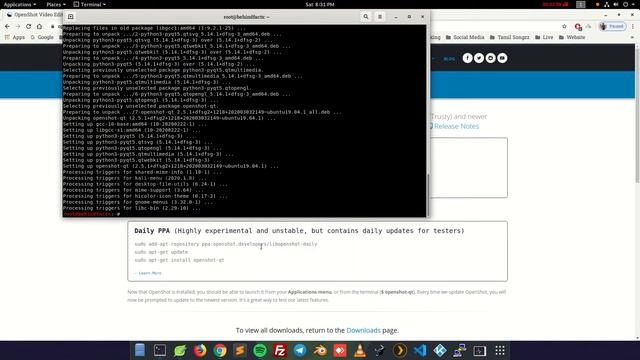Reload the Chrome page
The width and height of the screenshot is (640, 360).
29,26
